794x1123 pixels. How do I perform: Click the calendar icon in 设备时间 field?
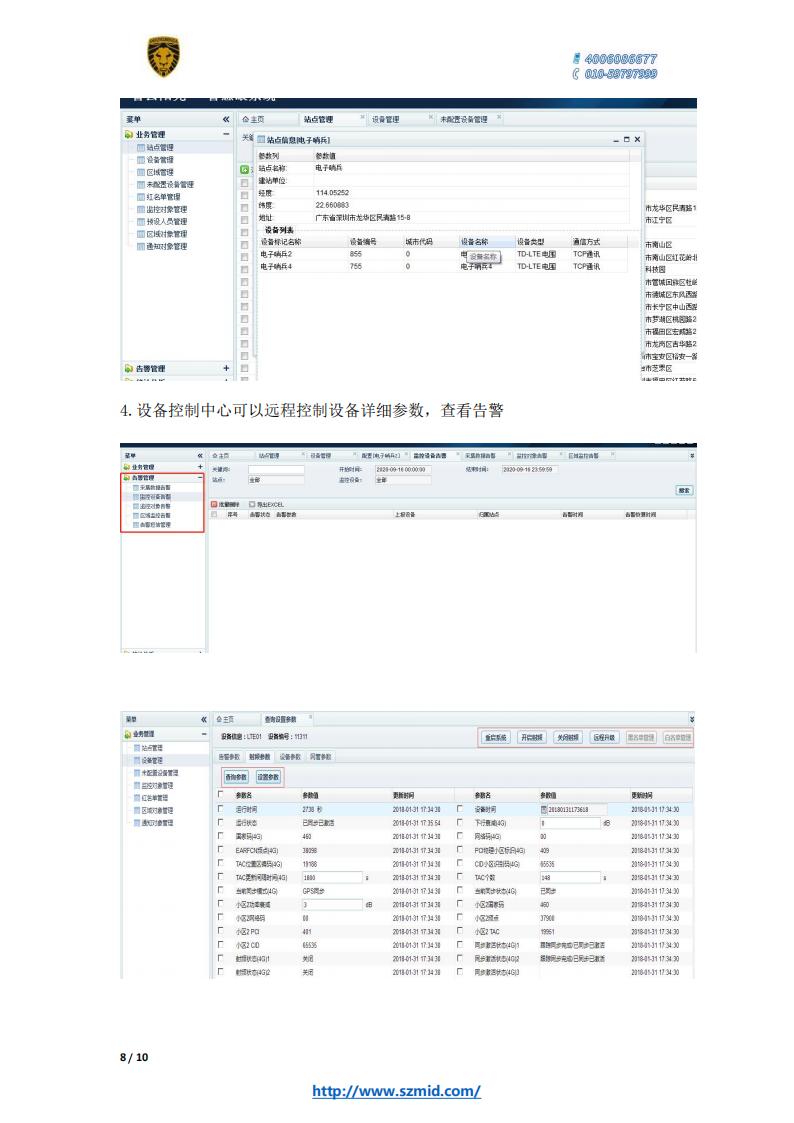pyautogui.click(x=543, y=809)
